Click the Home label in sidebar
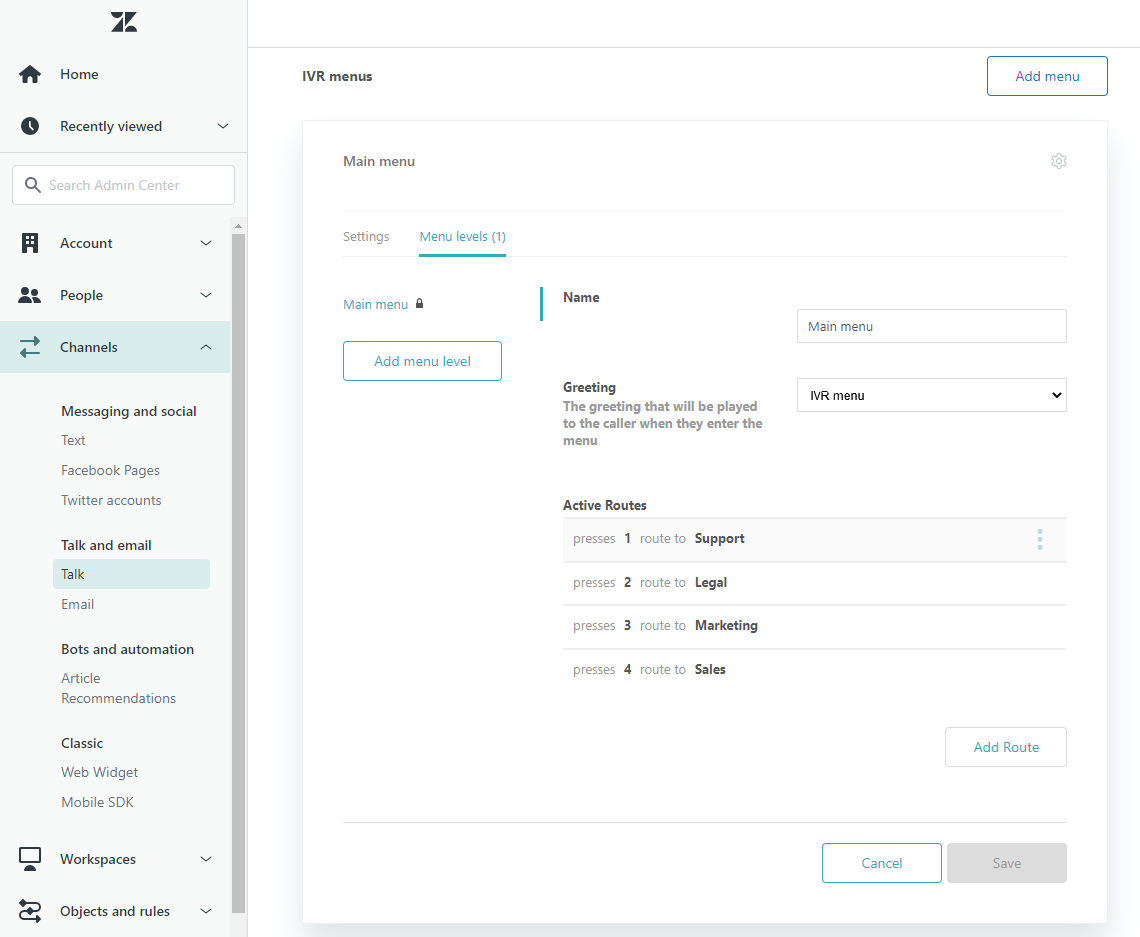This screenshot has width=1140, height=937. [x=79, y=74]
